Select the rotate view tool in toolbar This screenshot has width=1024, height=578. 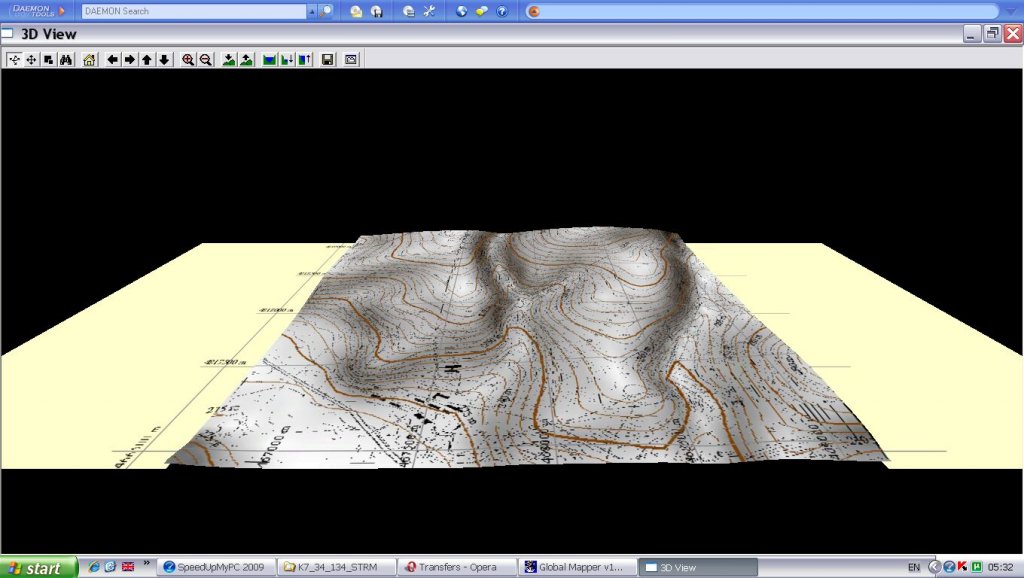click(x=14, y=60)
